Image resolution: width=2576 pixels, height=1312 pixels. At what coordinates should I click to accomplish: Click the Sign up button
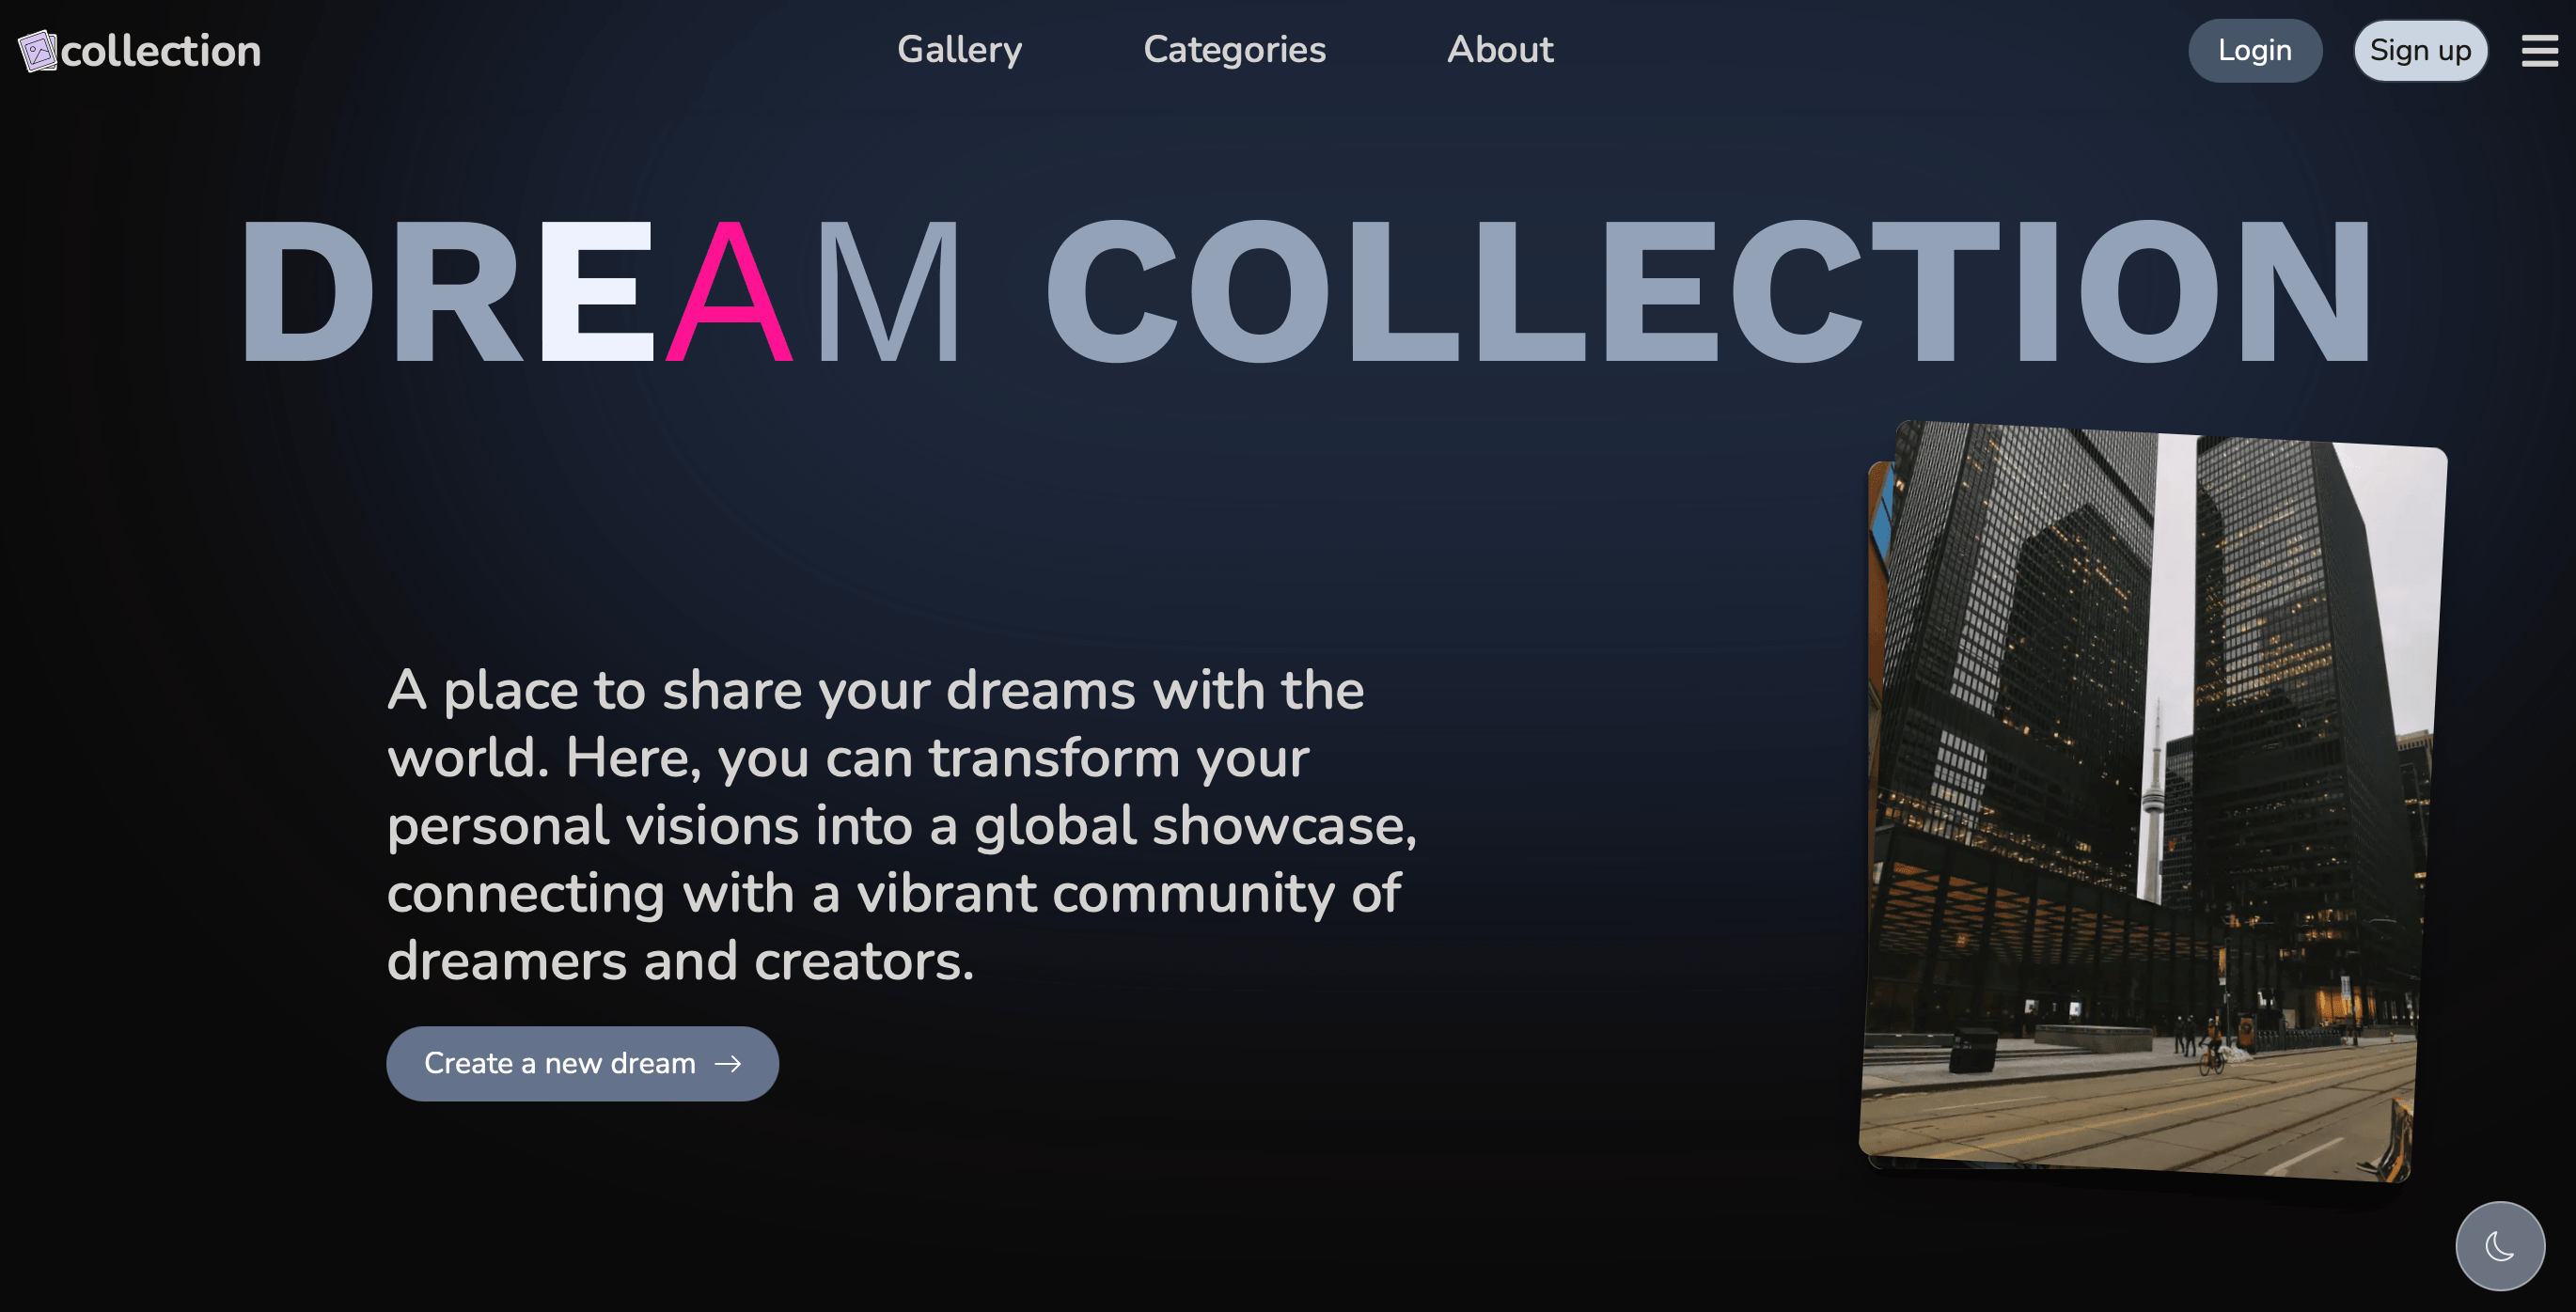[x=2420, y=50]
